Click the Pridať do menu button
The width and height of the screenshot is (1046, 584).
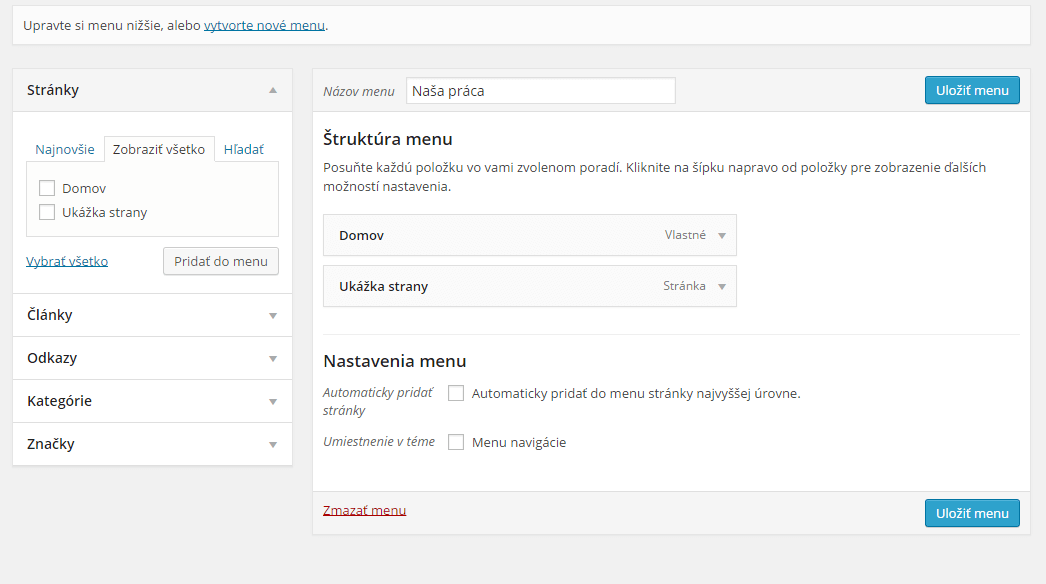(x=221, y=261)
